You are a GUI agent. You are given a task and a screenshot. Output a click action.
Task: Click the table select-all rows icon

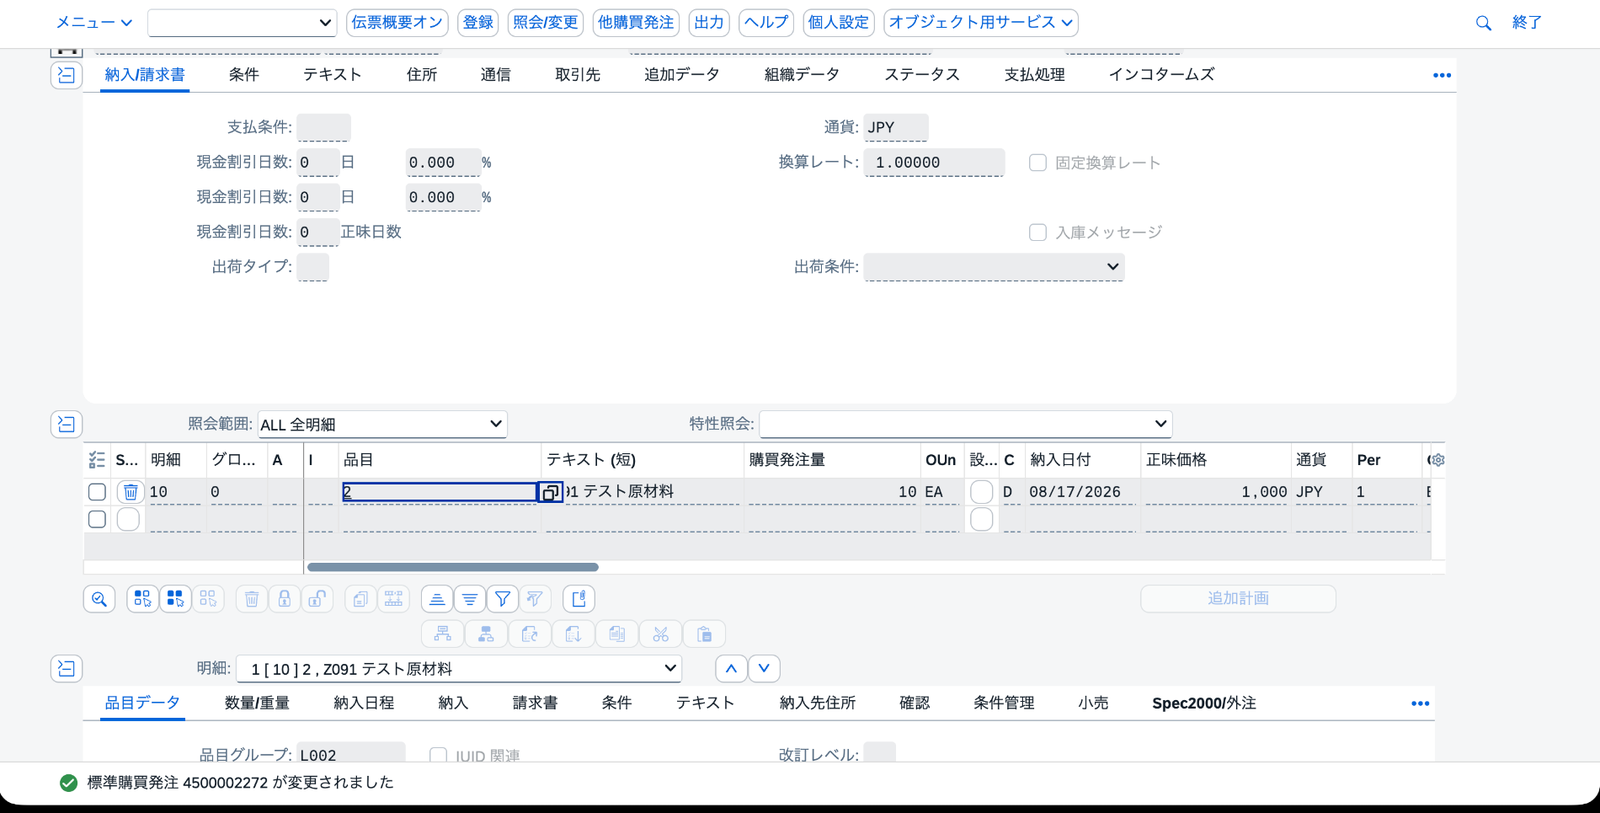[x=97, y=460]
